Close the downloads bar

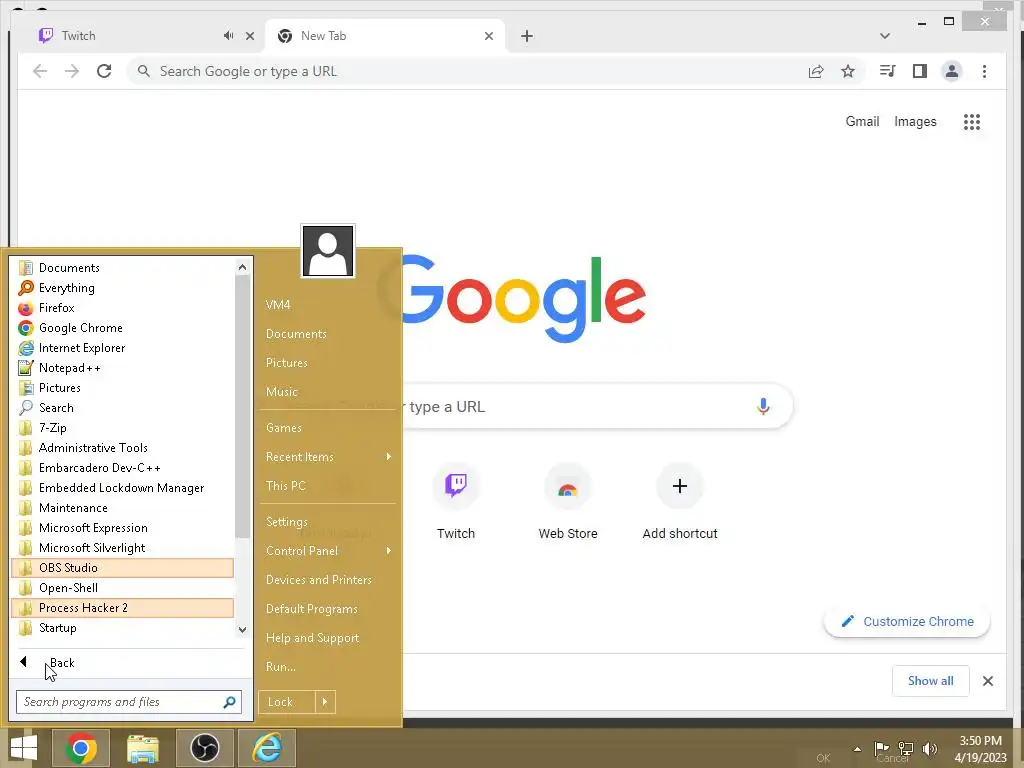tap(987, 681)
